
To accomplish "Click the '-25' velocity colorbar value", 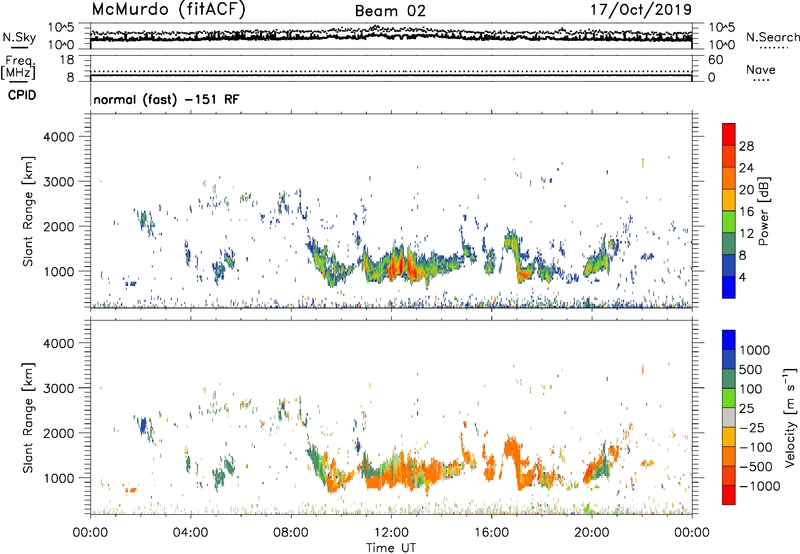I will tap(752, 428).
